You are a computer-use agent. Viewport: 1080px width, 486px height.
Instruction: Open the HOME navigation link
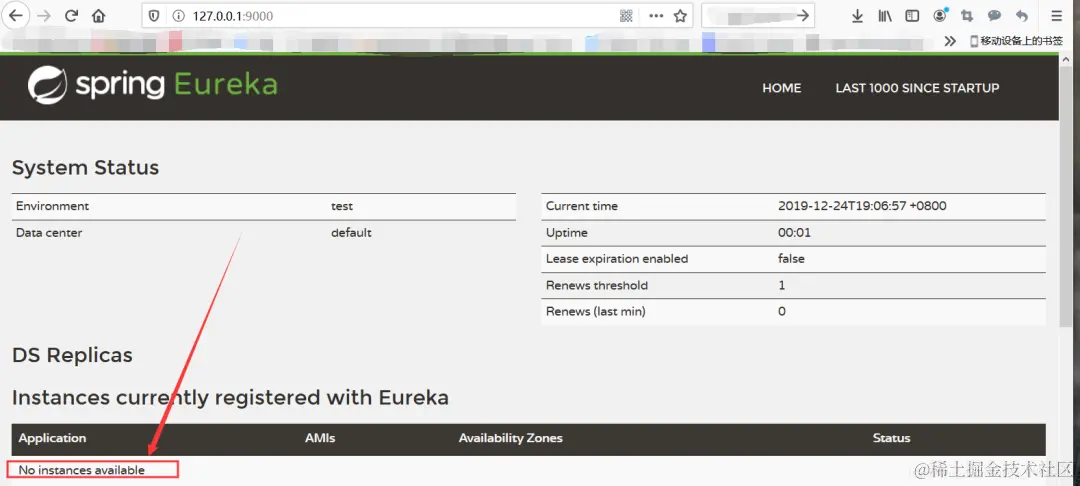[782, 88]
